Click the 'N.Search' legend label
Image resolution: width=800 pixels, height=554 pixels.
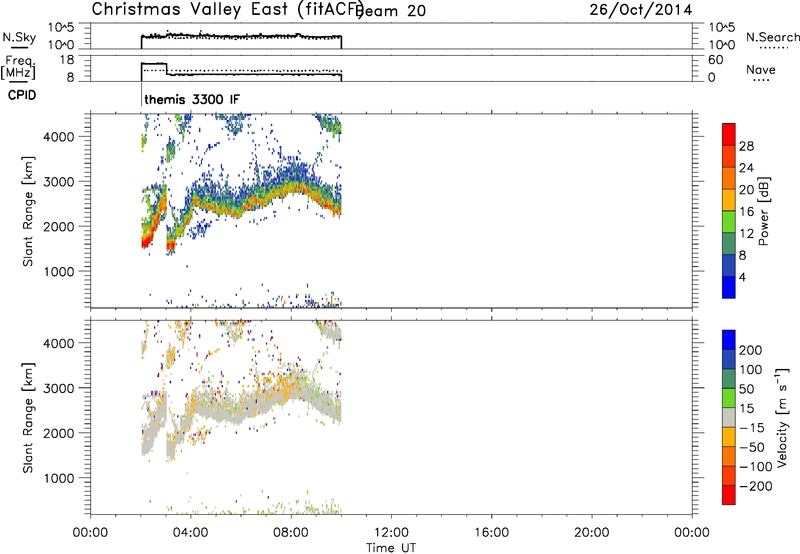pos(773,37)
